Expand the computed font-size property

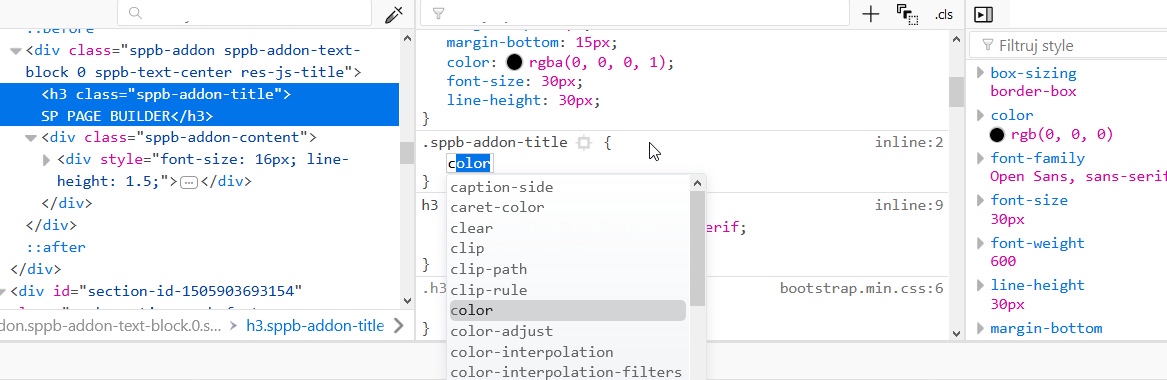(x=980, y=200)
